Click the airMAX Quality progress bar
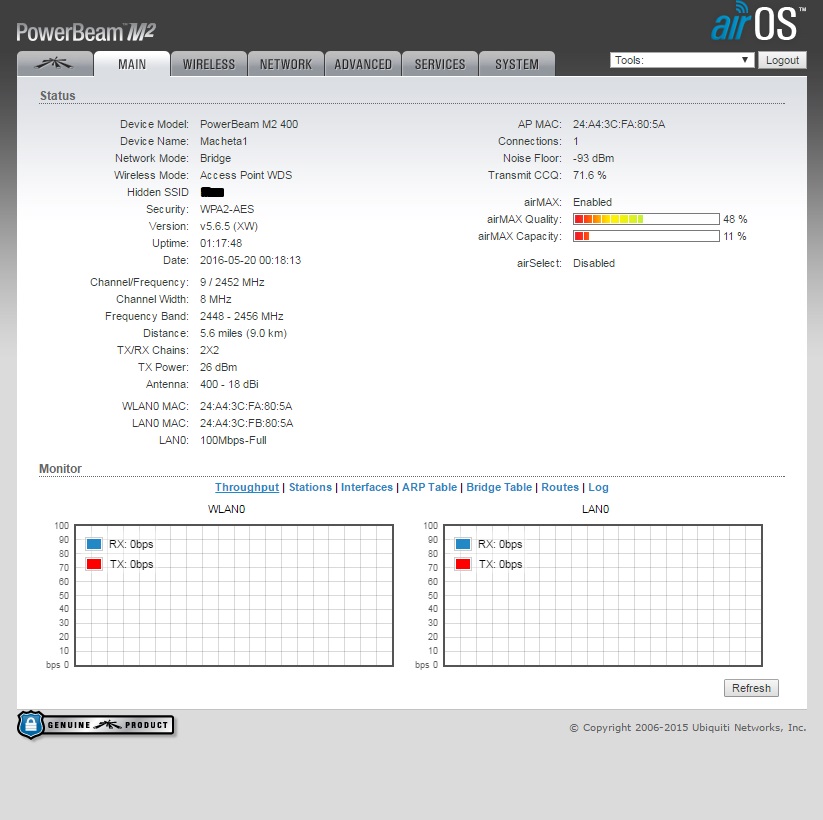The height and width of the screenshot is (820, 823). click(646, 219)
